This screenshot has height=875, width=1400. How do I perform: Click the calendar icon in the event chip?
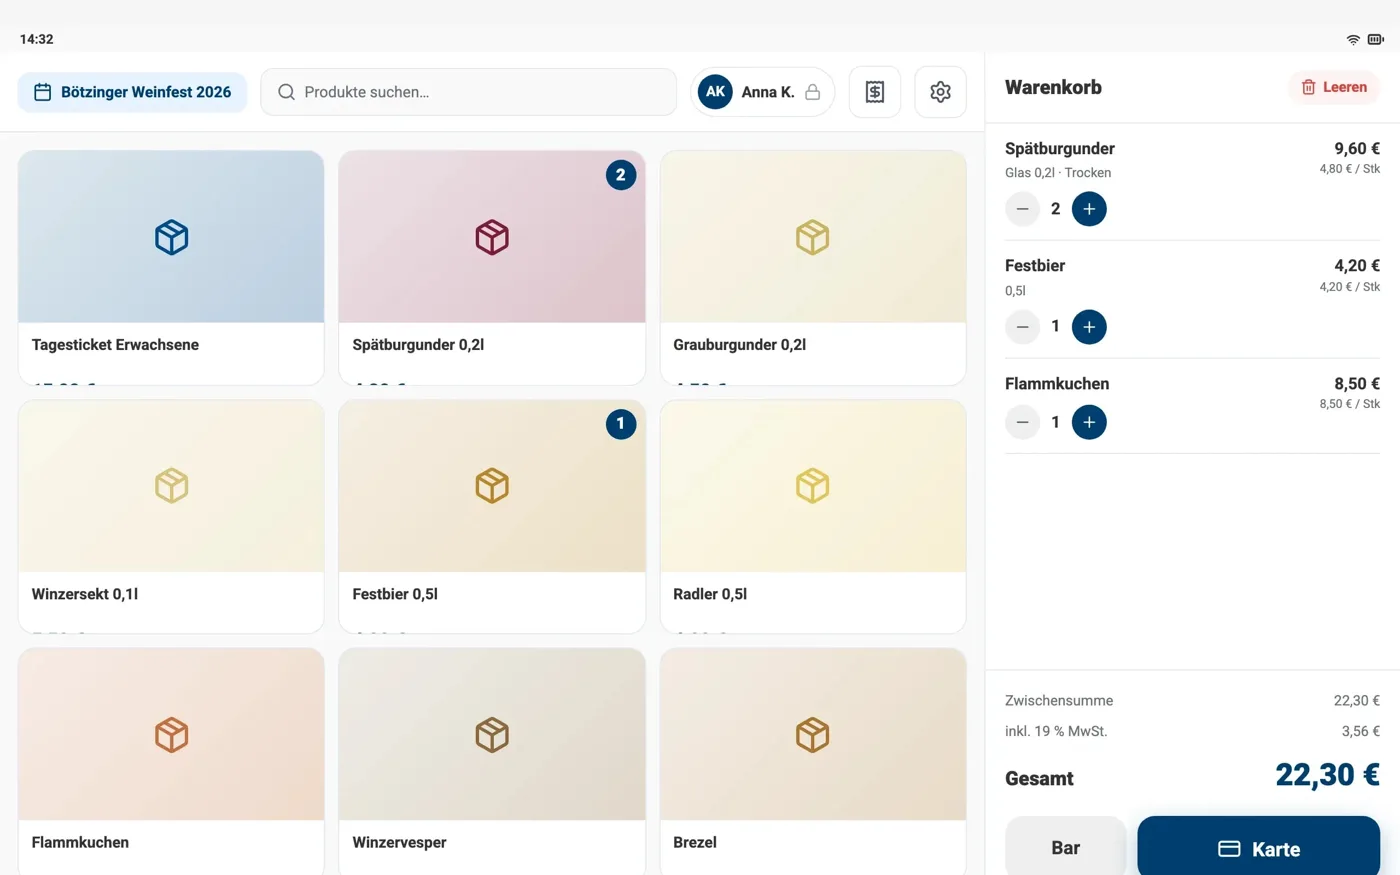click(43, 92)
